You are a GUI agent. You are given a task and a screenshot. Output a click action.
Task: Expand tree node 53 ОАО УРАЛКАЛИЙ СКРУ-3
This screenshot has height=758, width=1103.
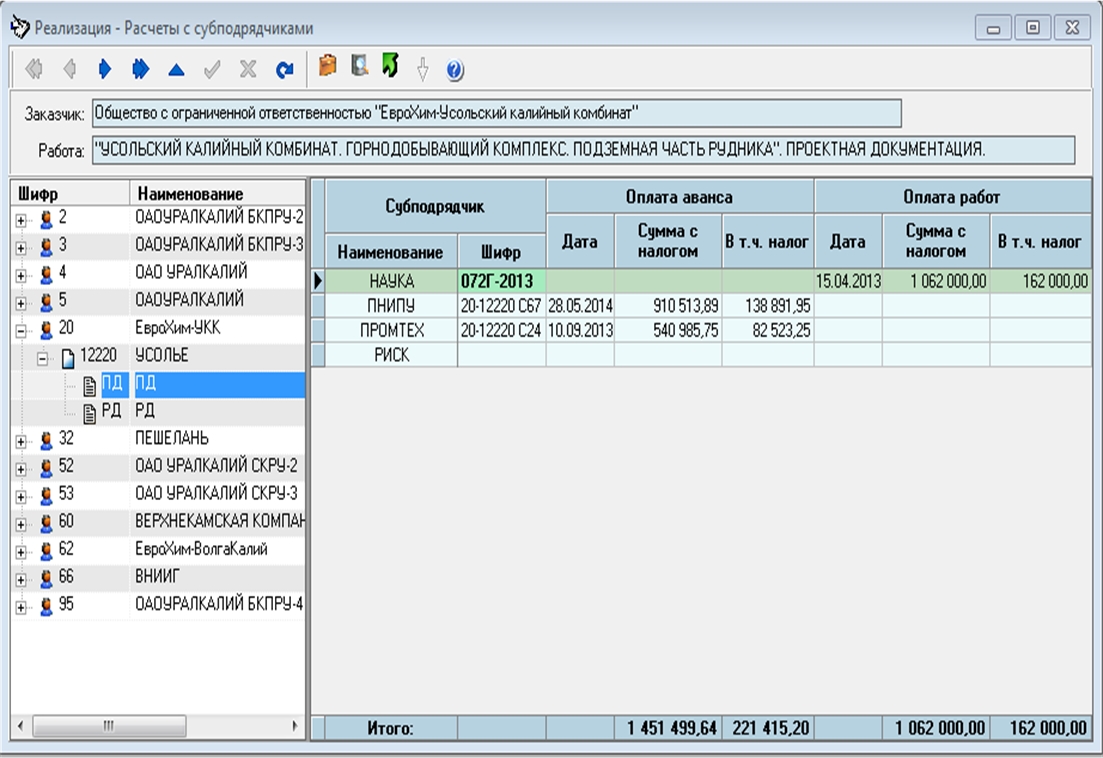(x=21, y=496)
